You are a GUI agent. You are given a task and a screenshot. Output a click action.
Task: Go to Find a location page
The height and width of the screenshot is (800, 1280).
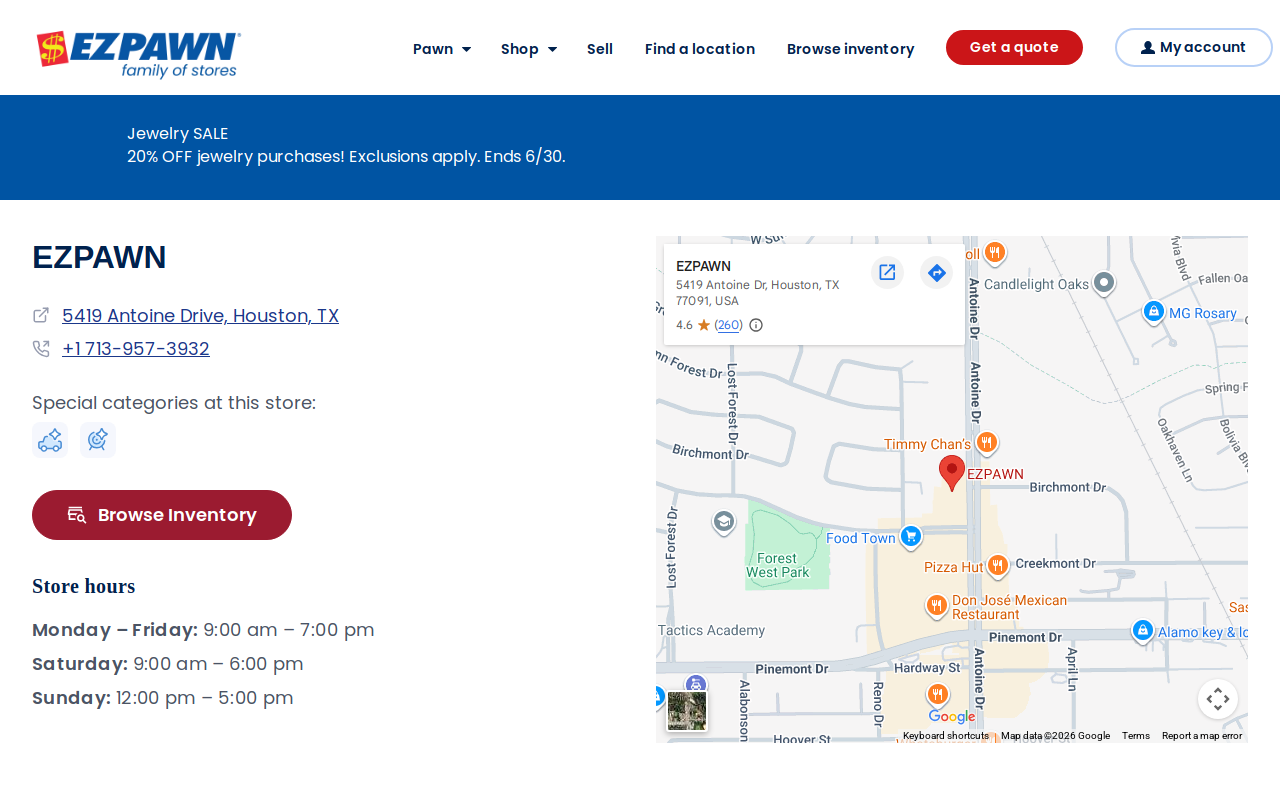[x=700, y=48]
